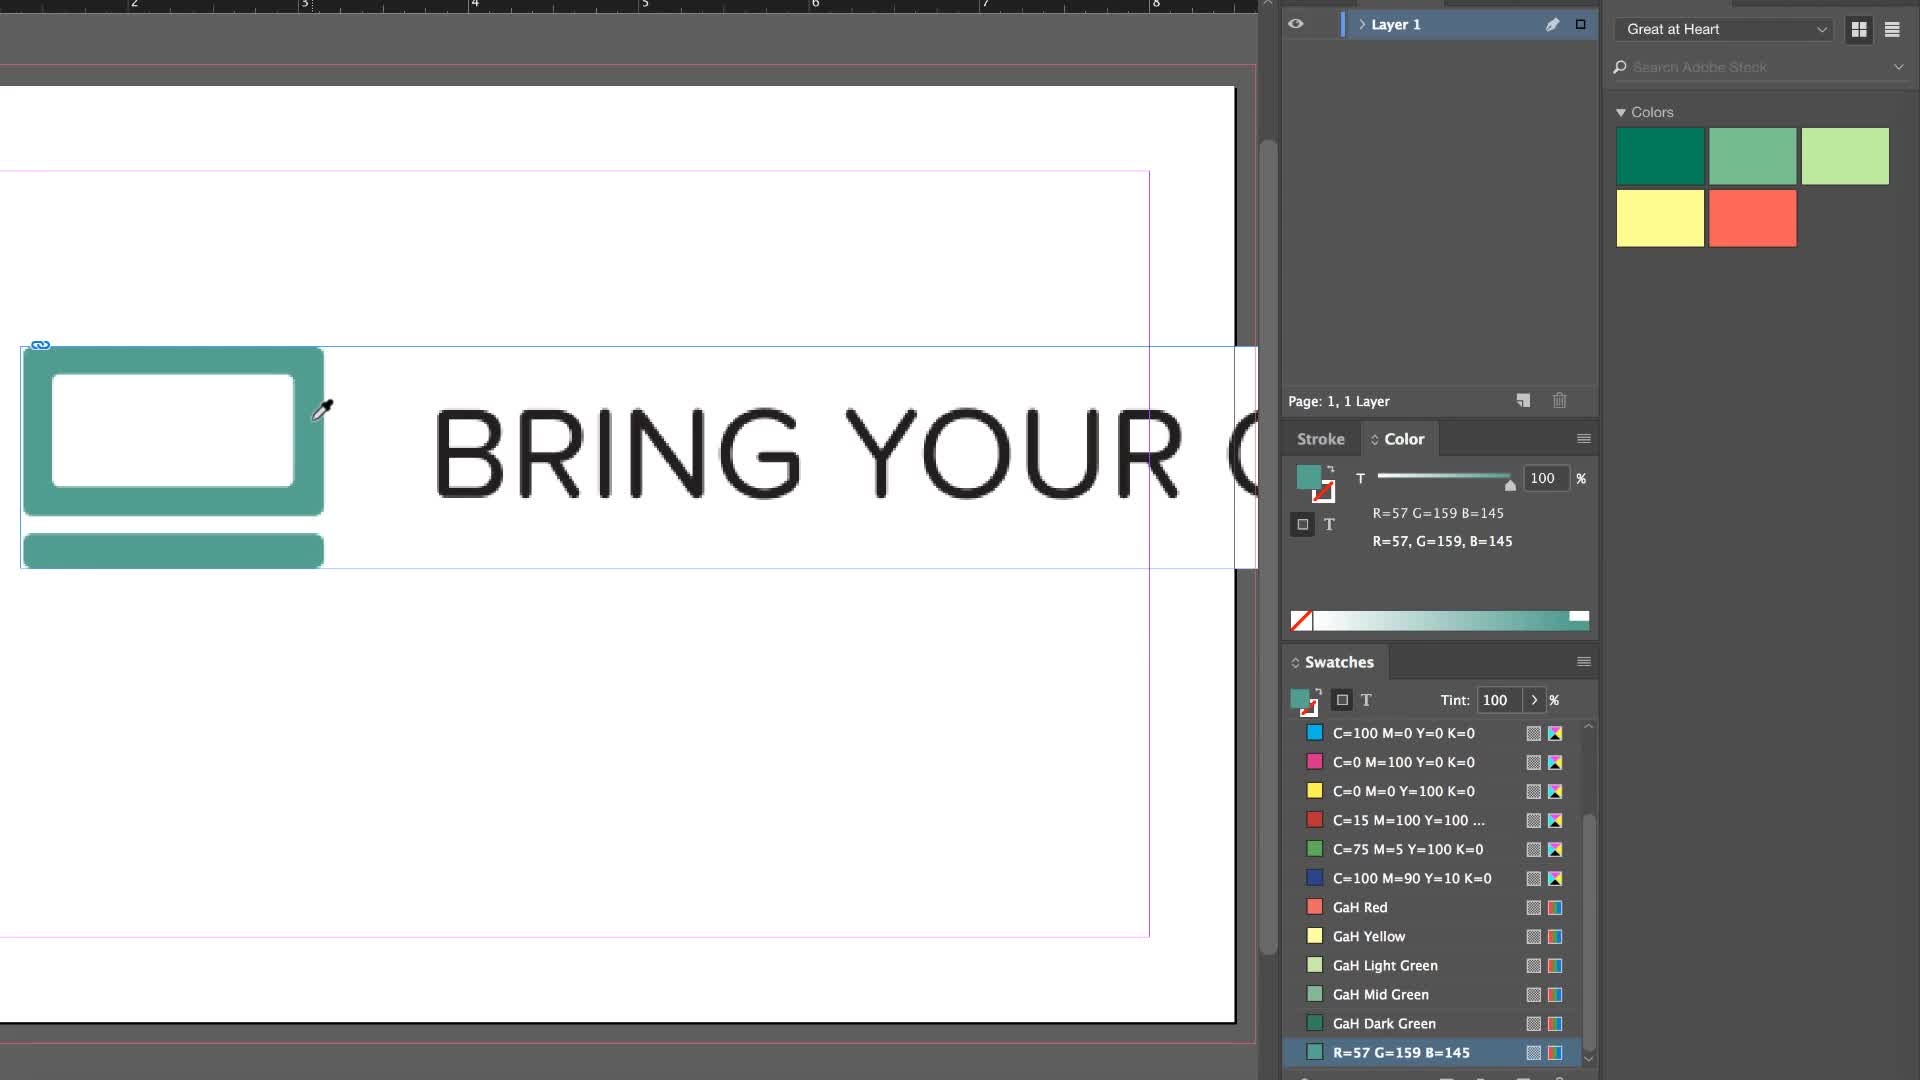Image resolution: width=1920 pixels, height=1080 pixels.
Task: Click the Swatches panel tab
Action: pyautogui.click(x=1337, y=662)
